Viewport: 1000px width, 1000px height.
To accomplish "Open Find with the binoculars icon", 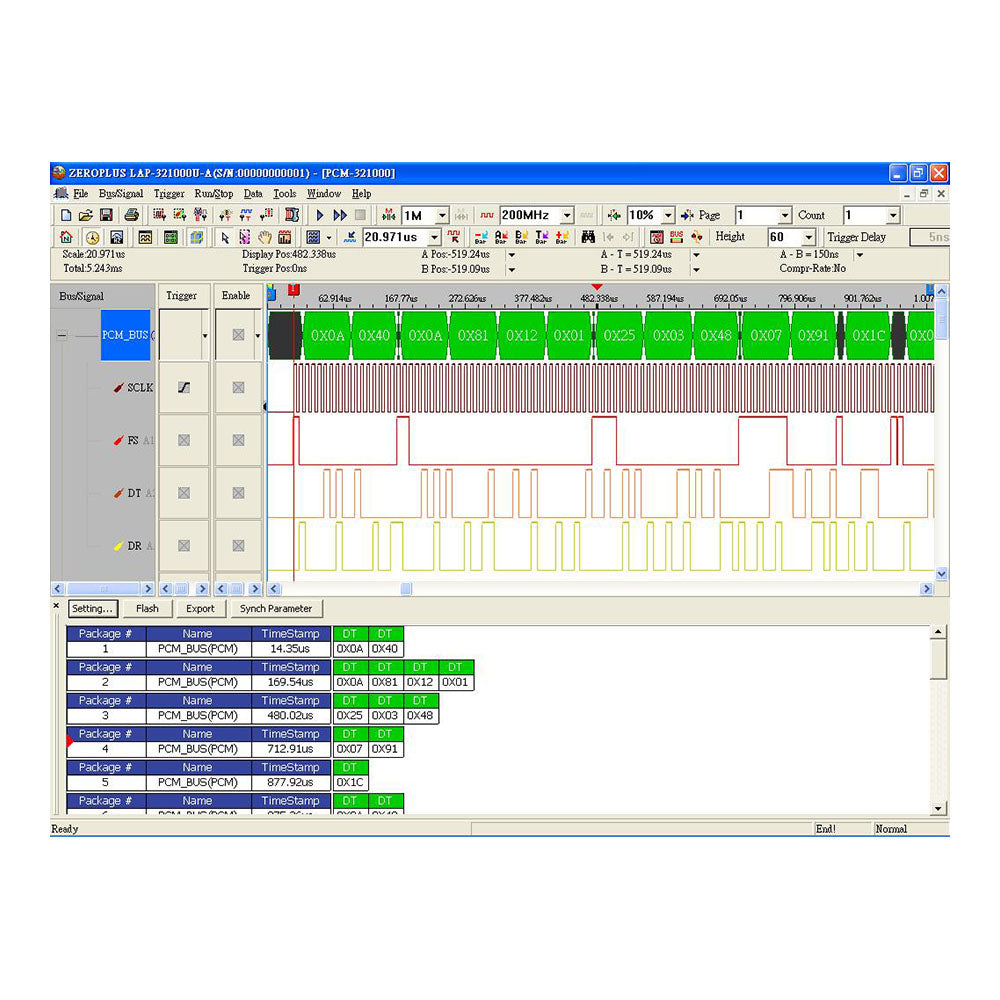I will click(x=588, y=237).
